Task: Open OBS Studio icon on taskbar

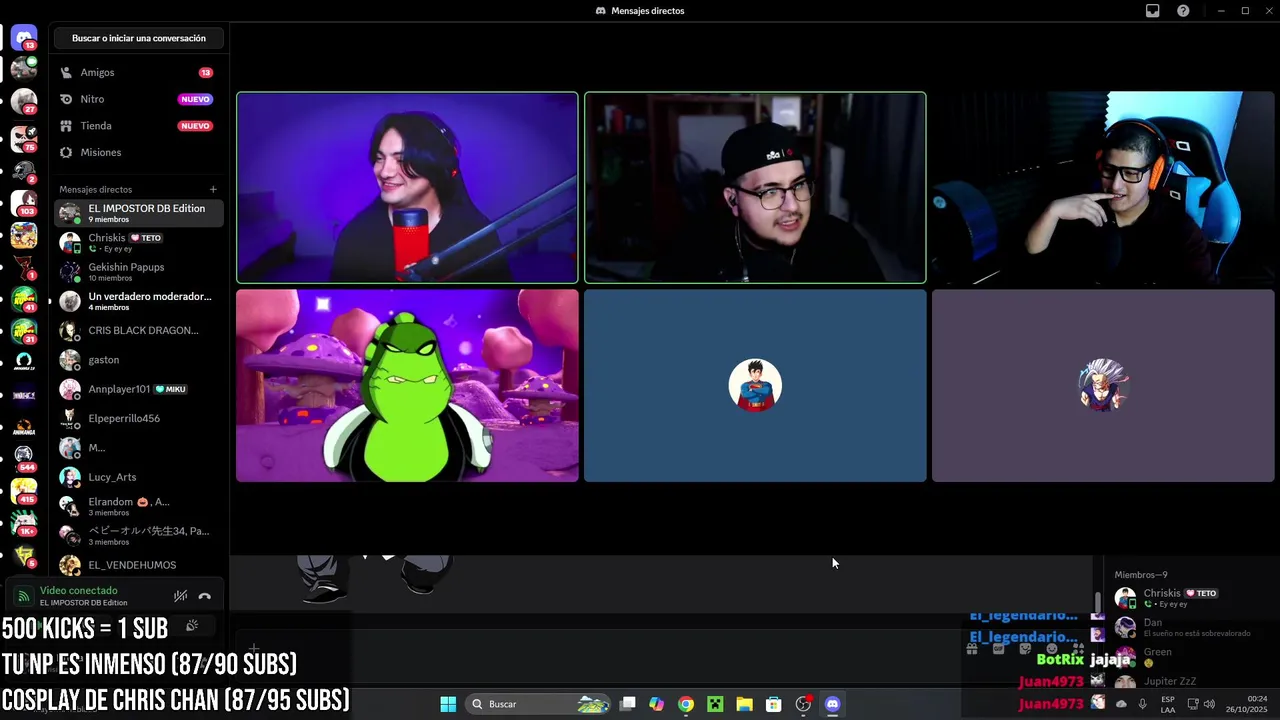Action: (803, 704)
